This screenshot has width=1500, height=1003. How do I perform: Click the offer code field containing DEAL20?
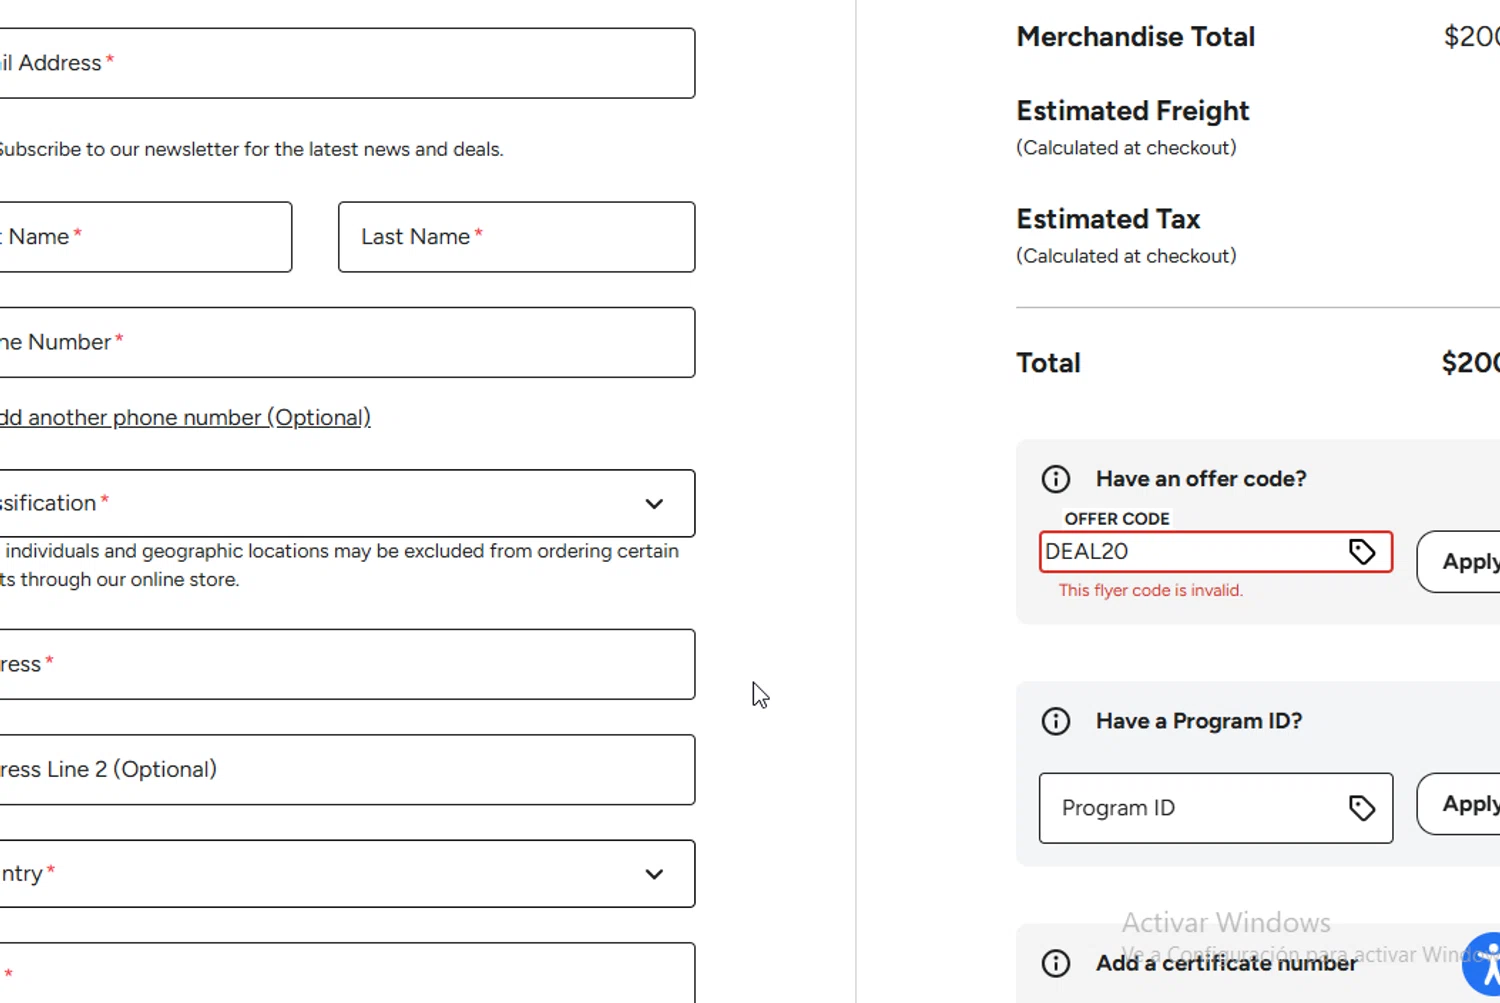[1190, 552]
